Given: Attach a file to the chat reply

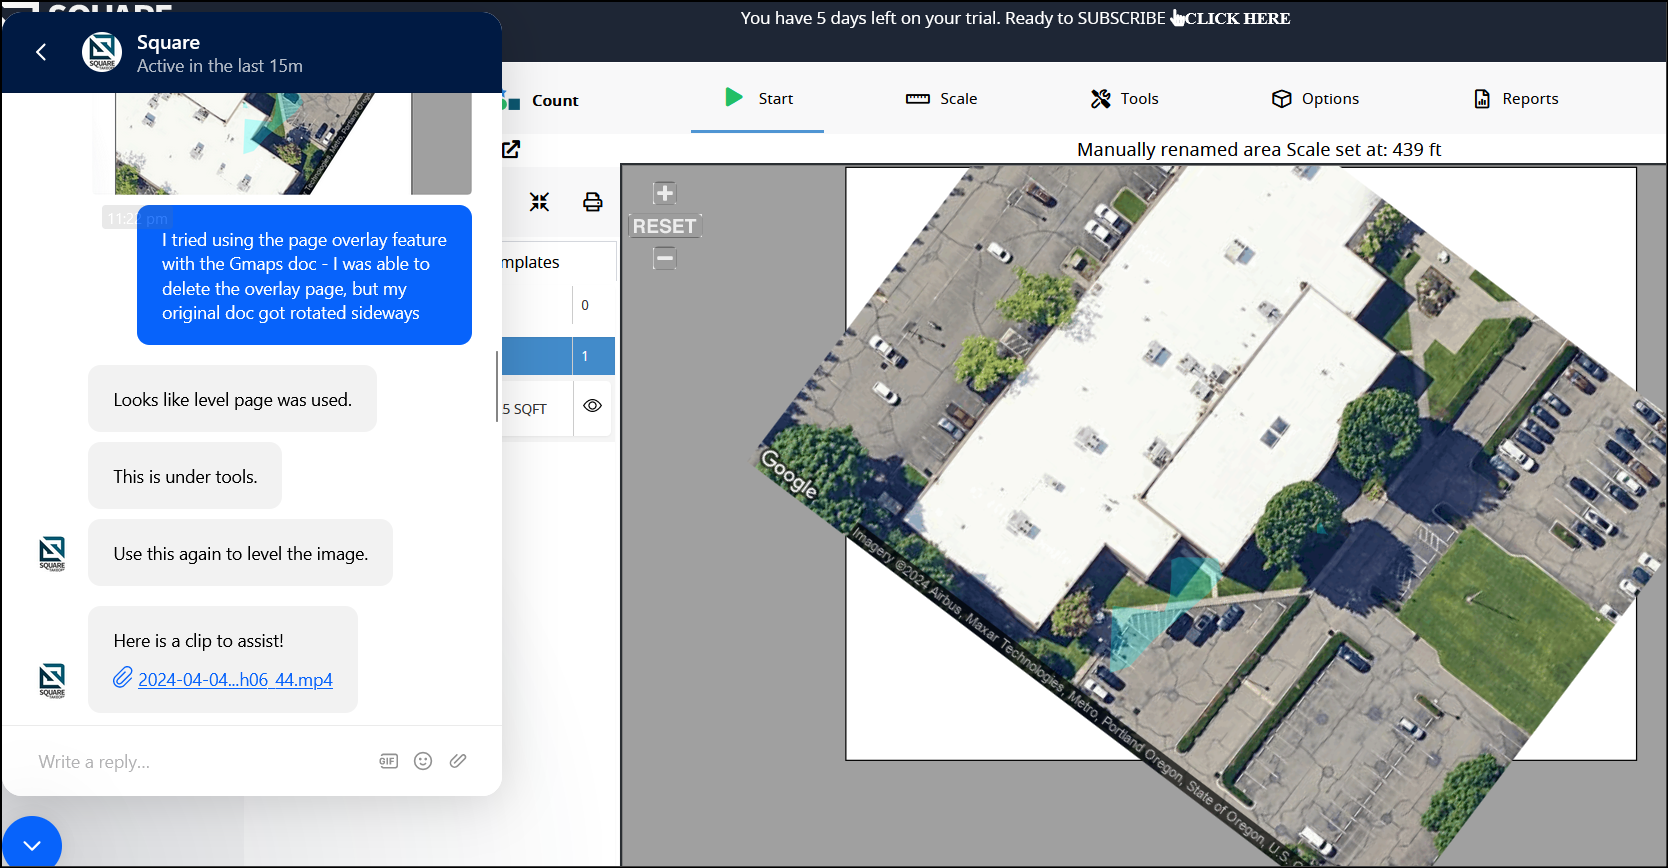Looking at the screenshot, I should click(x=458, y=761).
